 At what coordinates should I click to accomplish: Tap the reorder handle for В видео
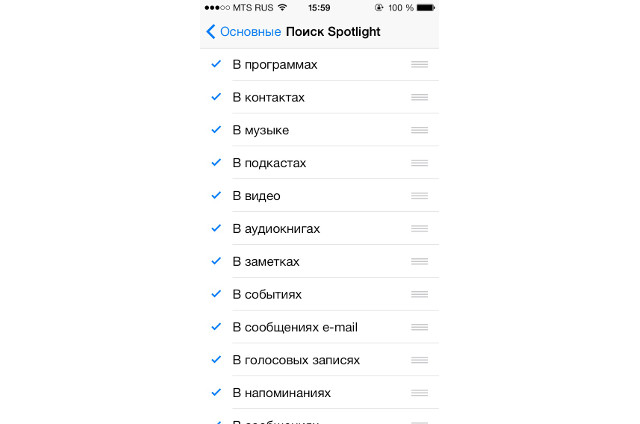click(419, 196)
